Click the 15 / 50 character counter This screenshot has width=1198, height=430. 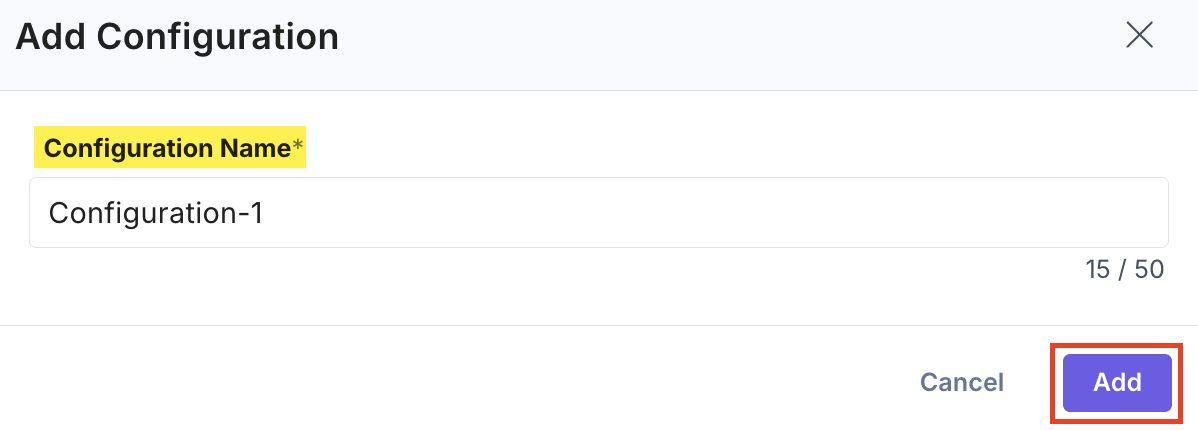point(1124,270)
